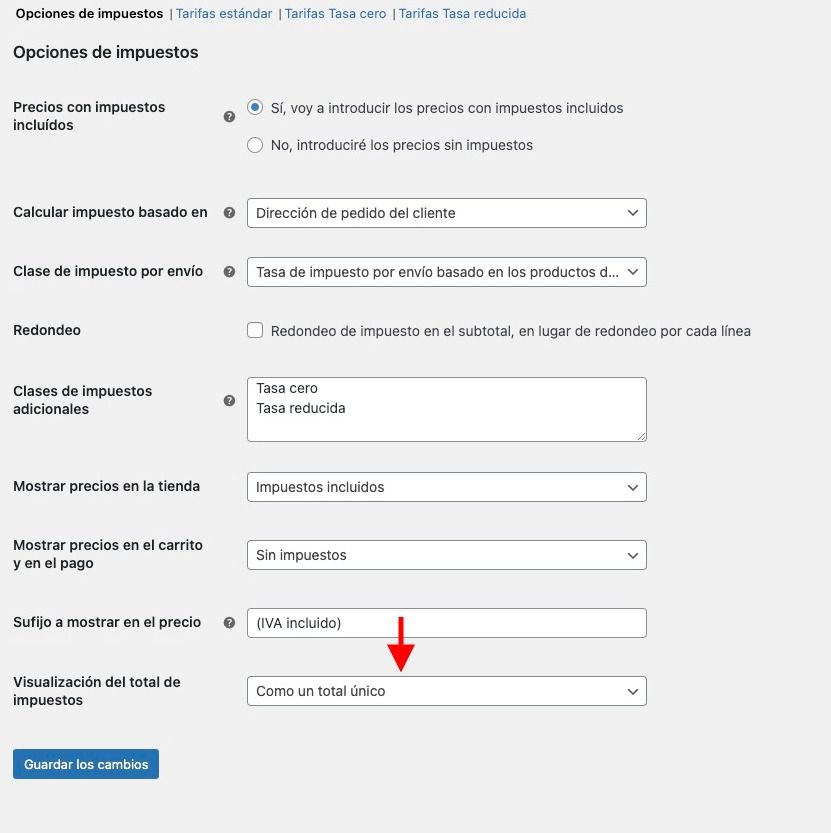Click help icon for Clase de impuesto por envío
This screenshot has width=831, height=833.
point(229,271)
